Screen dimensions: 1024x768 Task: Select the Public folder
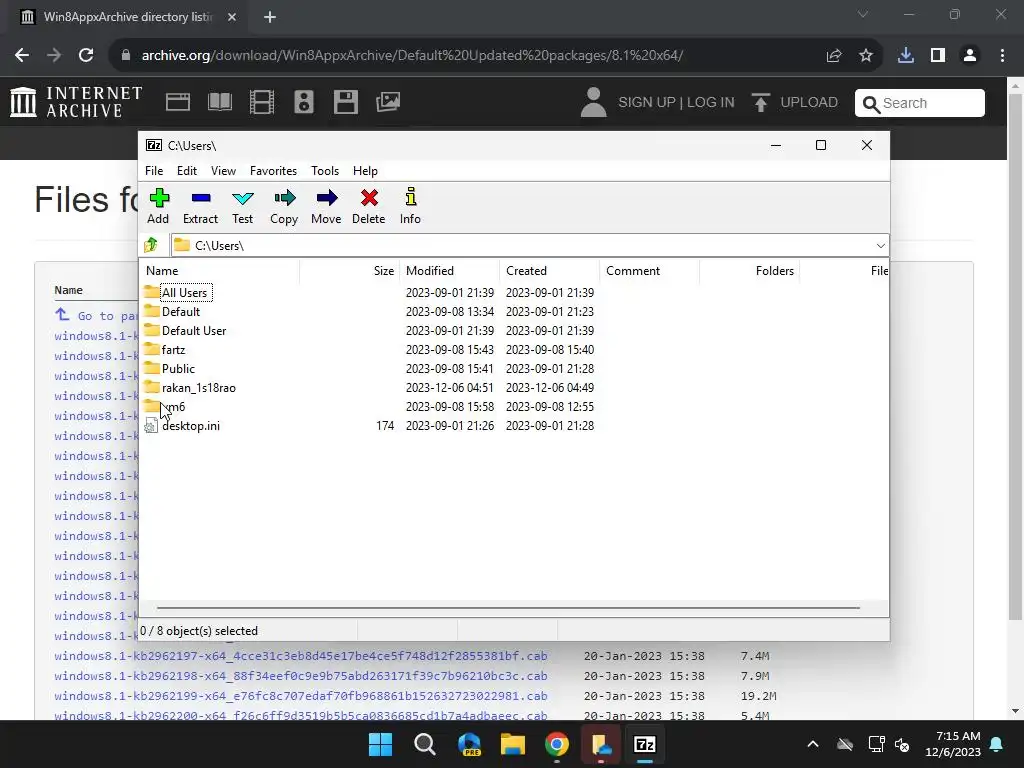pyautogui.click(x=178, y=368)
